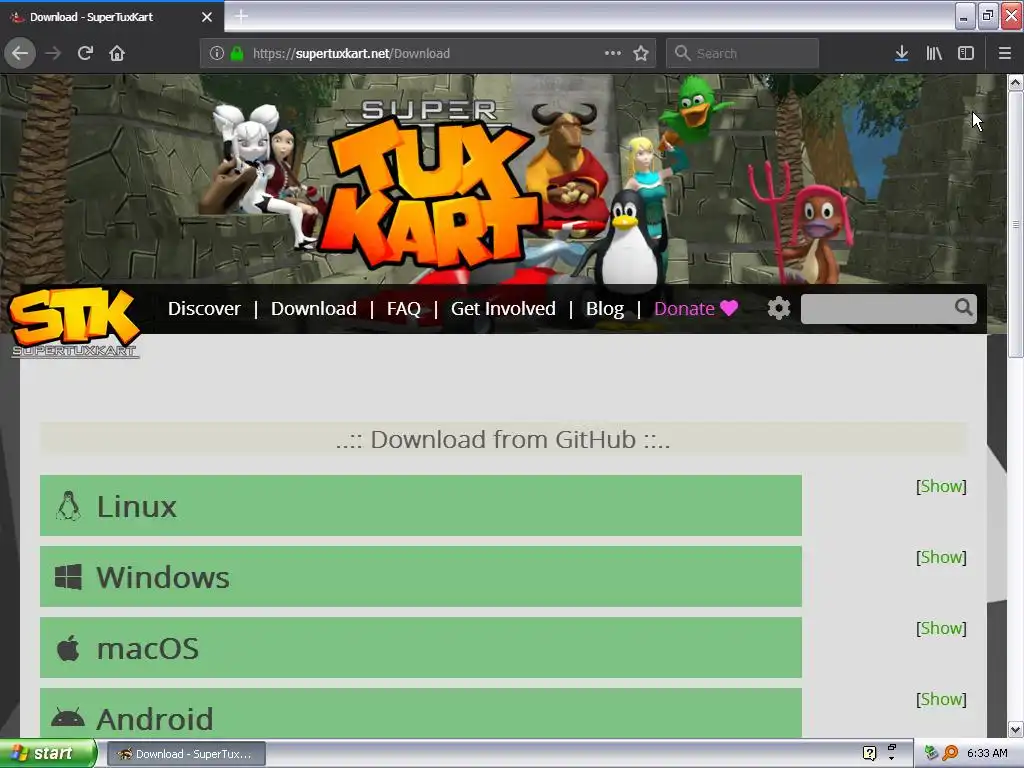1024x768 pixels.
Task: Open the Firefox hamburger menu
Action: pyautogui.click(x=1004, y=53)
